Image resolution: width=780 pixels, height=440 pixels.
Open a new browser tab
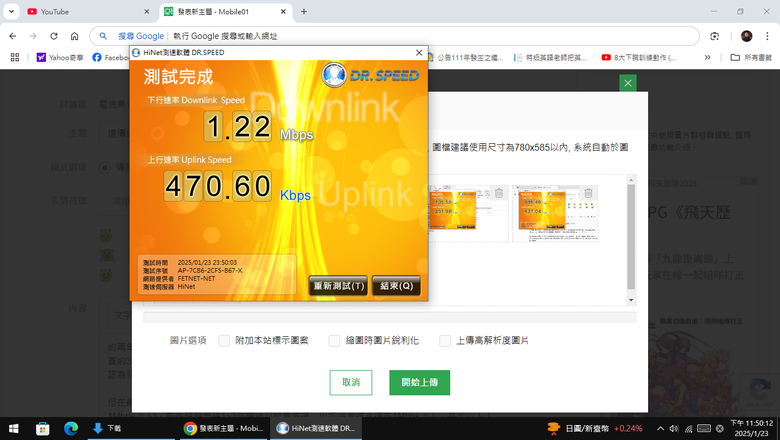click(x=304, y=11)
